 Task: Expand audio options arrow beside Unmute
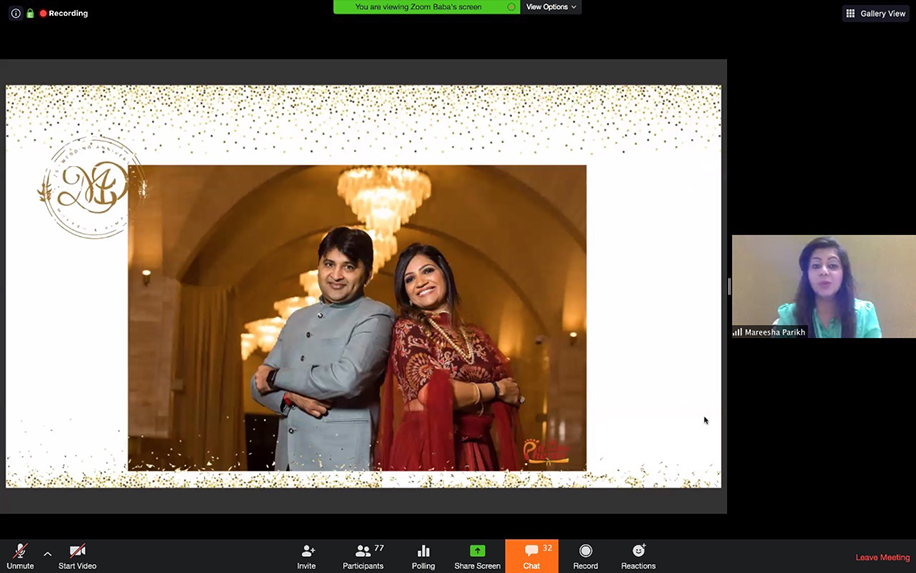(x=47, y=553)
